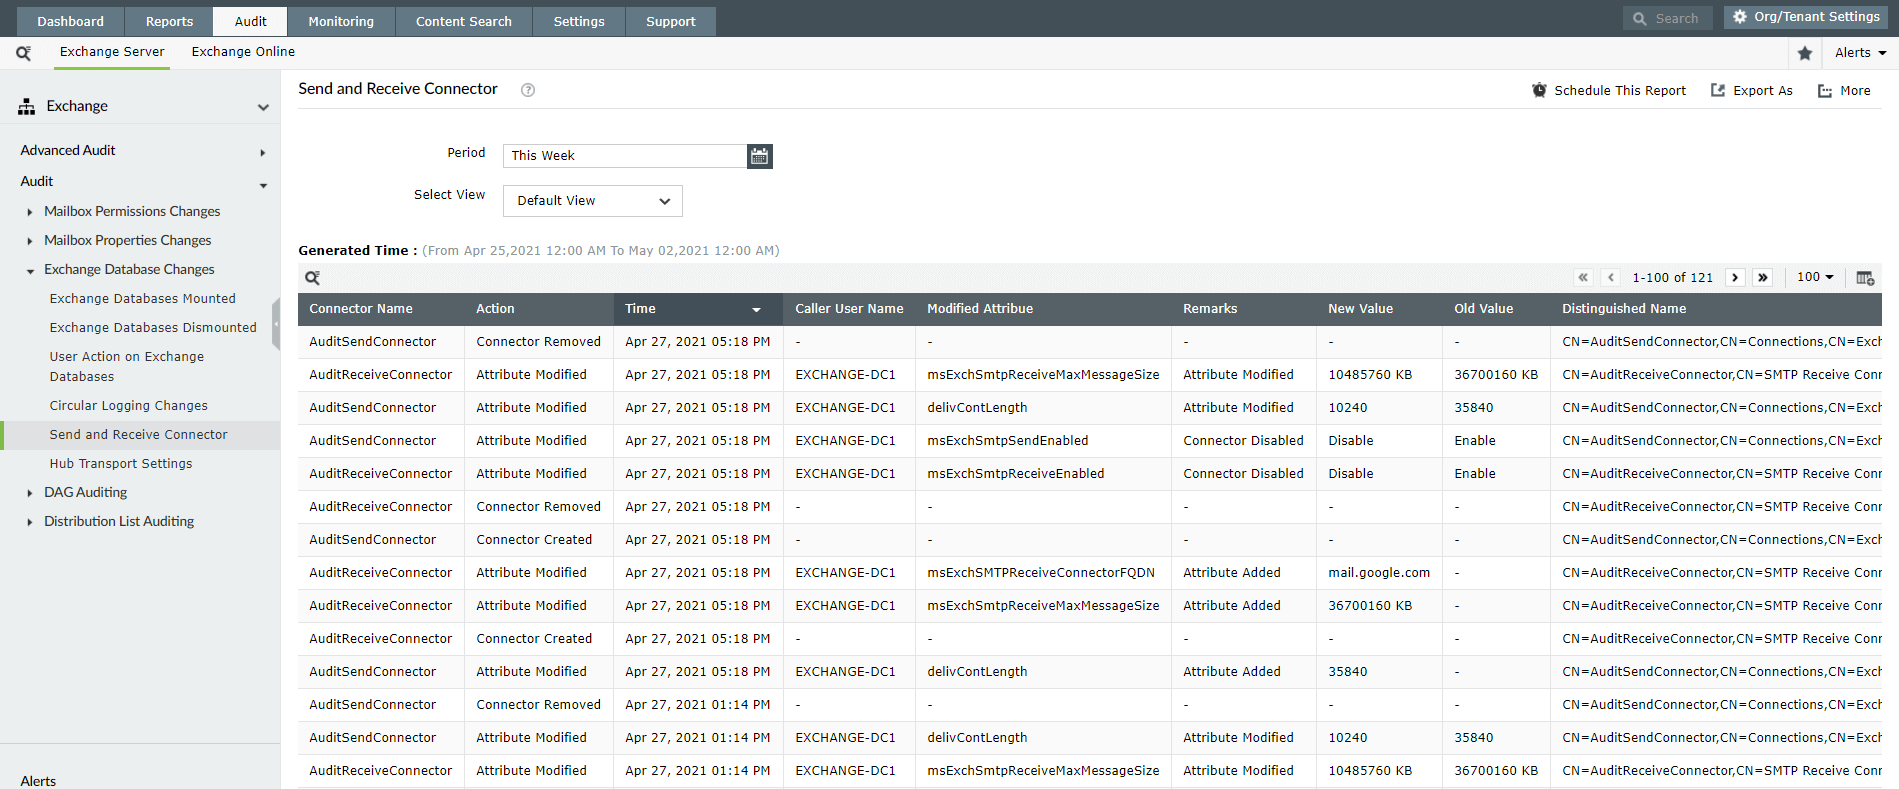The height and width of the screenshot is (789, 1899).
Task: Open Exchange Databases Mounted report
Action: (x=143, y=298)
